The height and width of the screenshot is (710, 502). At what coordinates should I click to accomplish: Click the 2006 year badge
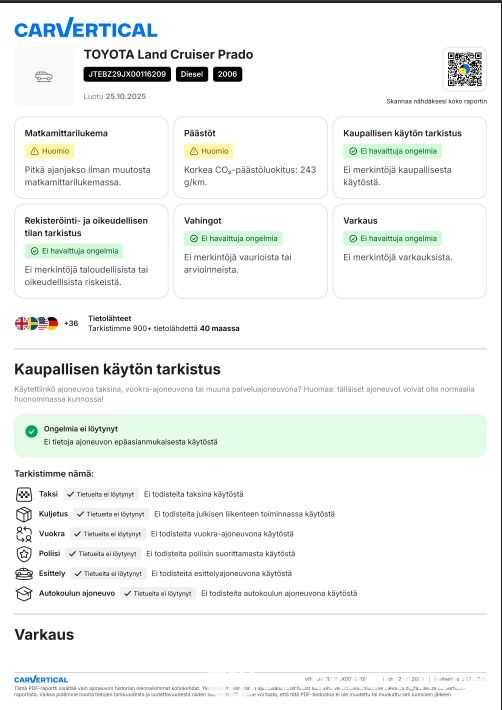[x=227, y=74]
